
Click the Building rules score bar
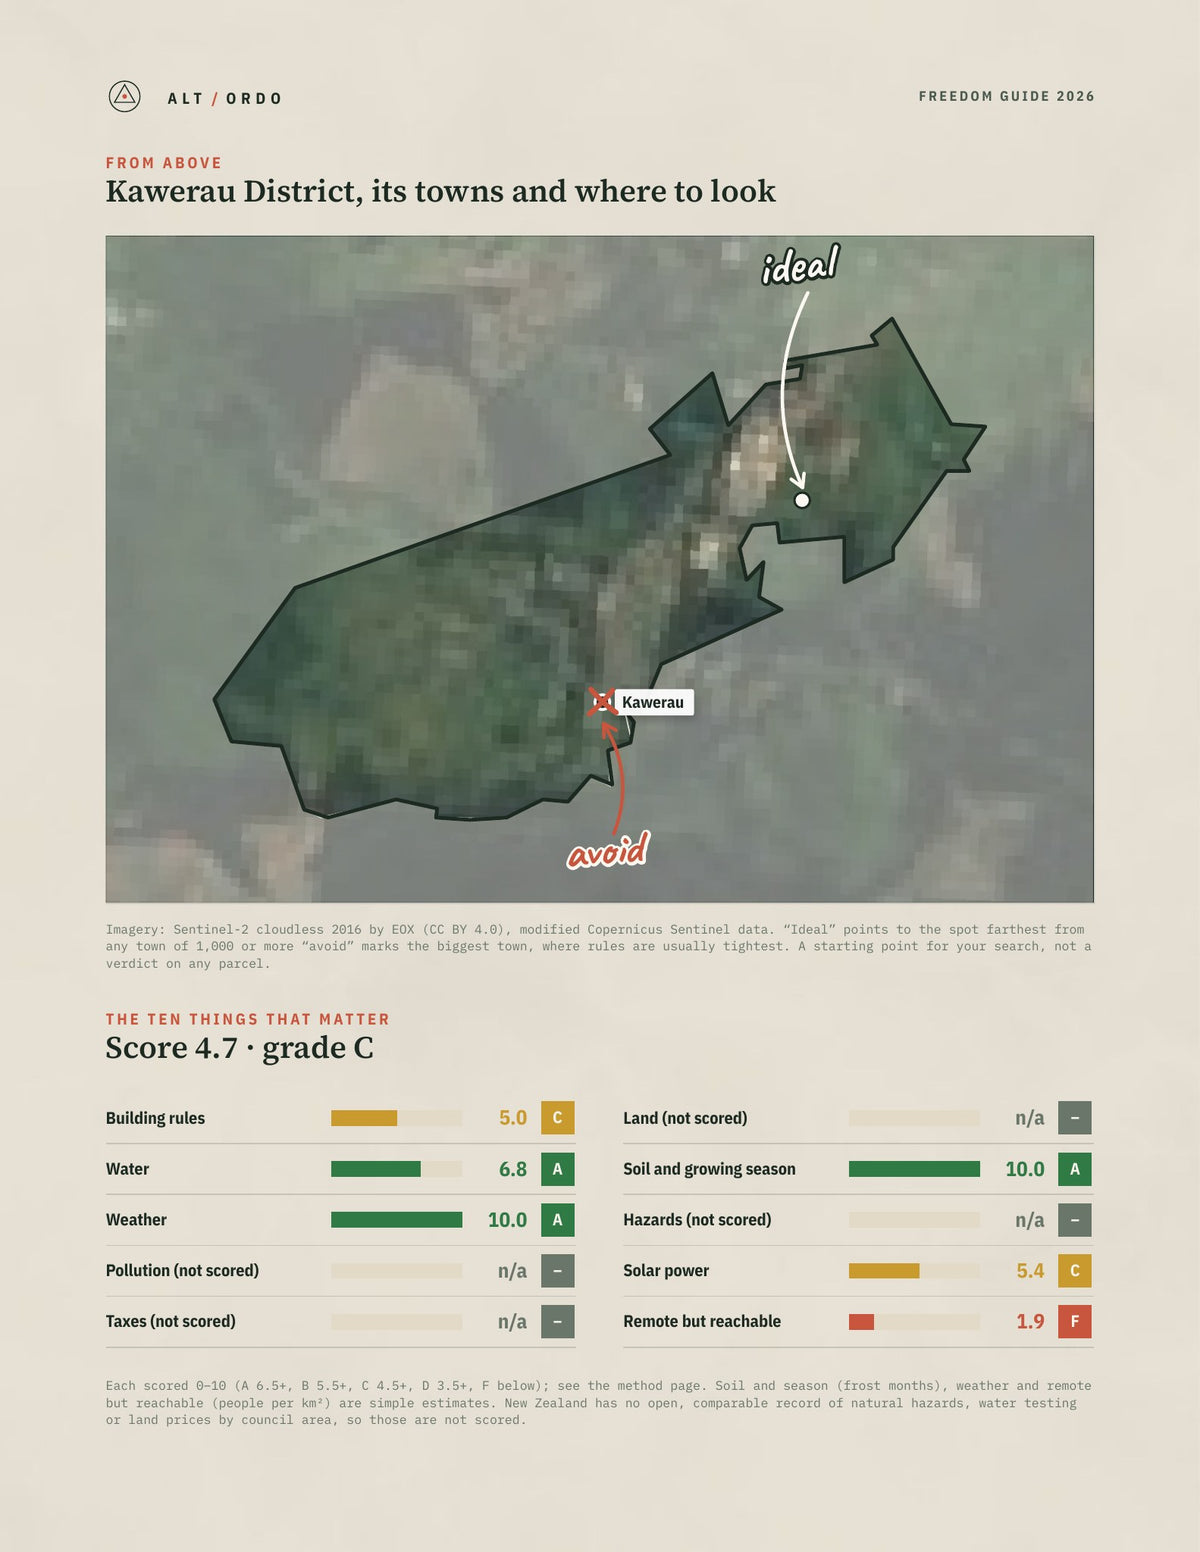(397, 1118)
